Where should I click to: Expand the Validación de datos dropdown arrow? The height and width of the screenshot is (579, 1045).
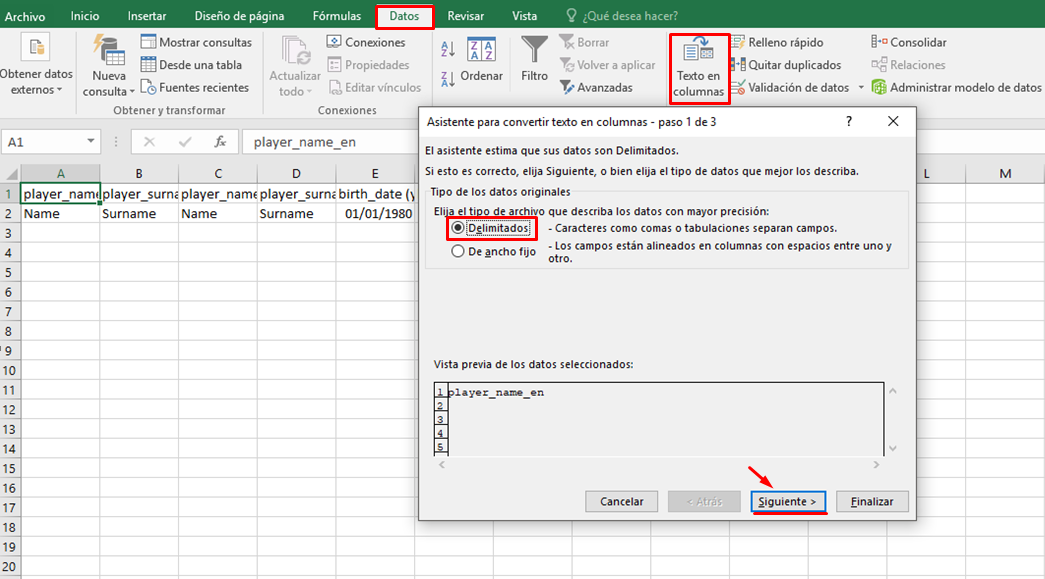860,87
